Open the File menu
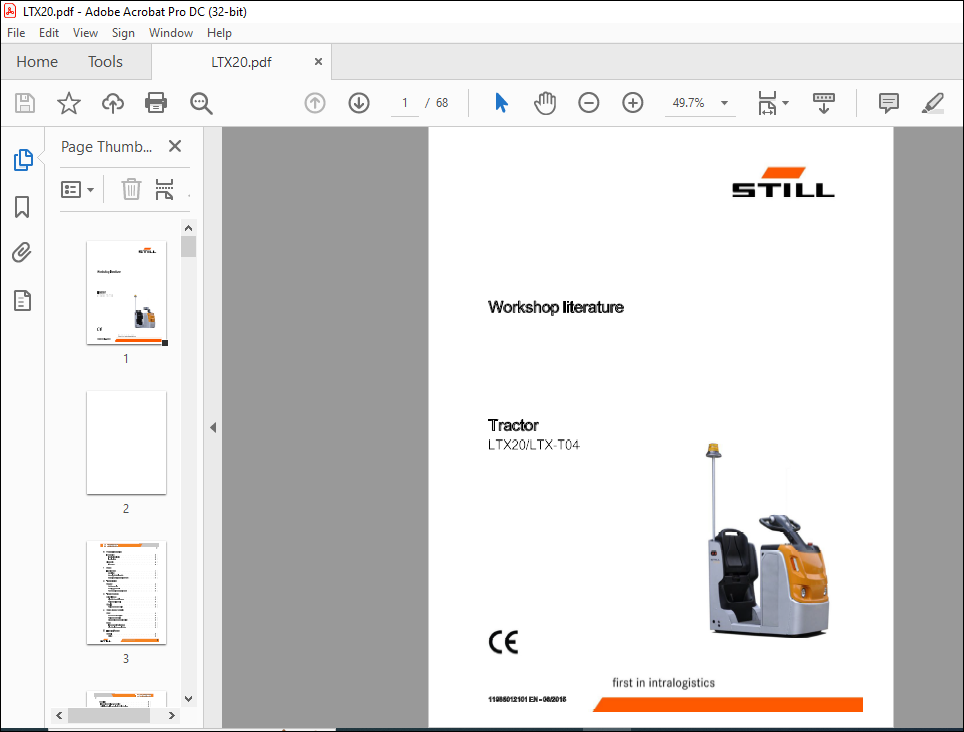This screenshot has height=732, width=964. 16,33
